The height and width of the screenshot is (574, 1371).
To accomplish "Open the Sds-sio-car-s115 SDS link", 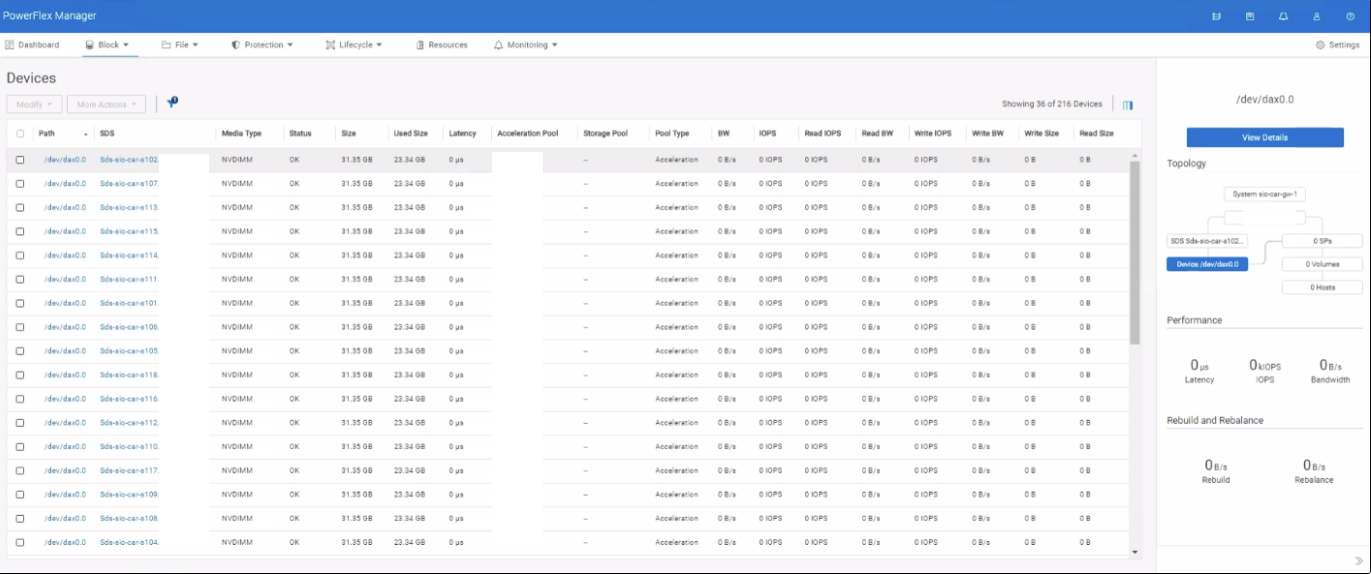I will pos(129,232).
